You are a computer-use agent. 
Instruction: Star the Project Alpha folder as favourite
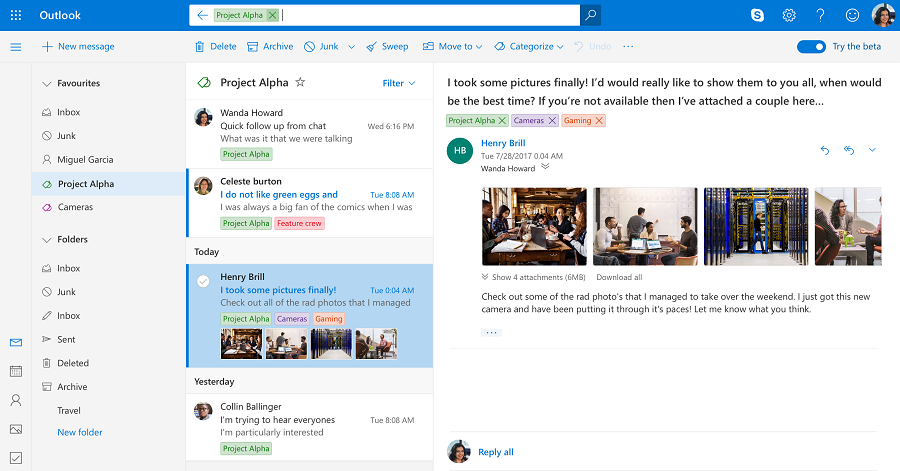coord(300,83)
